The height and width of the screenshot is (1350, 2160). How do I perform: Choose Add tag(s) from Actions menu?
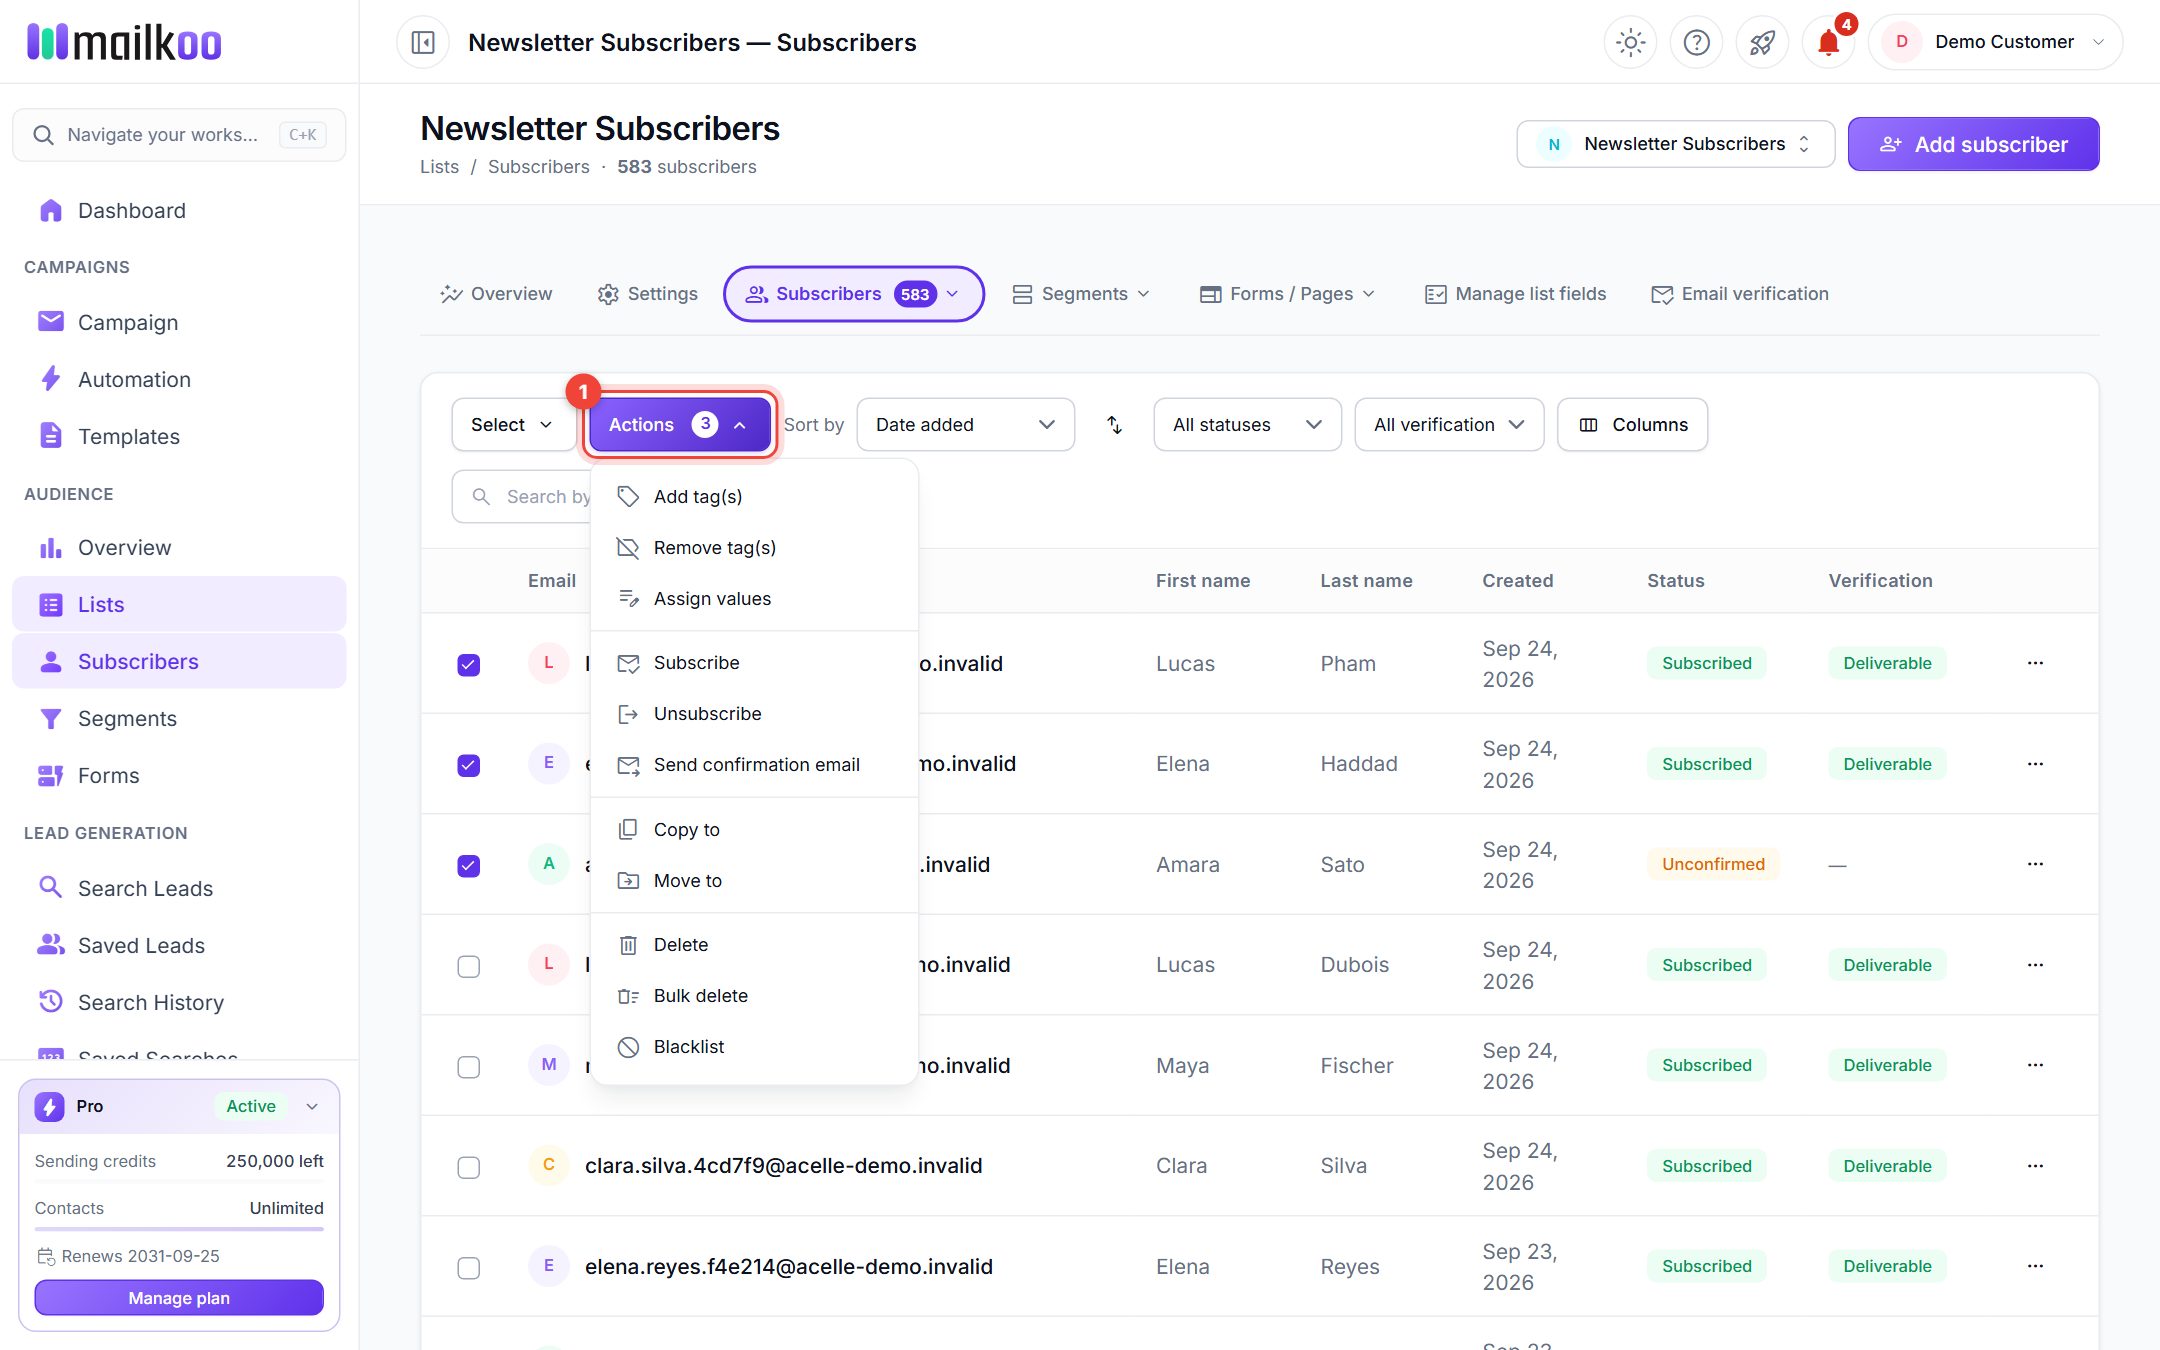click(x=754, y=497)
